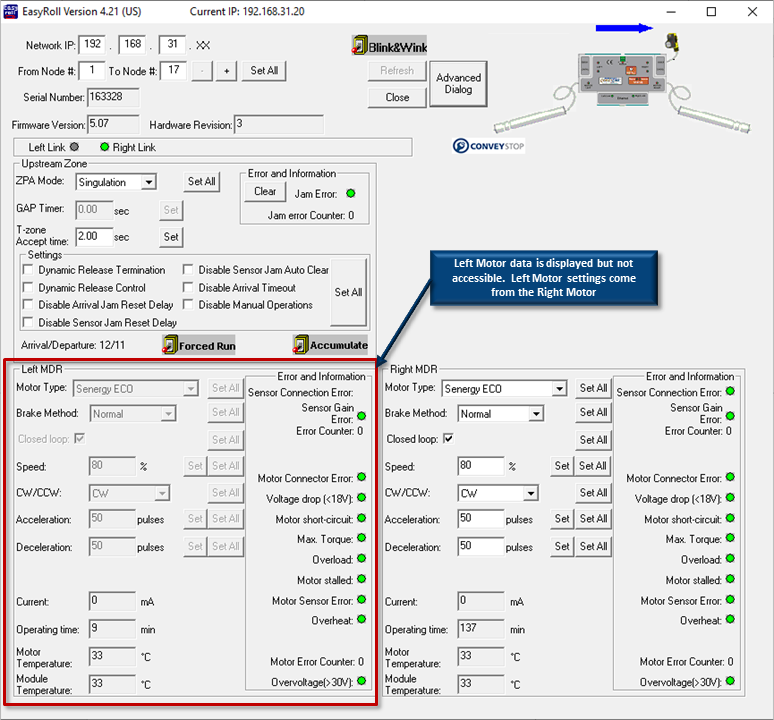The height and width of the screenshot is (720, 774).
Task: Click Right MDR Motor stalled indicator
Action: [x=731, y=579]
